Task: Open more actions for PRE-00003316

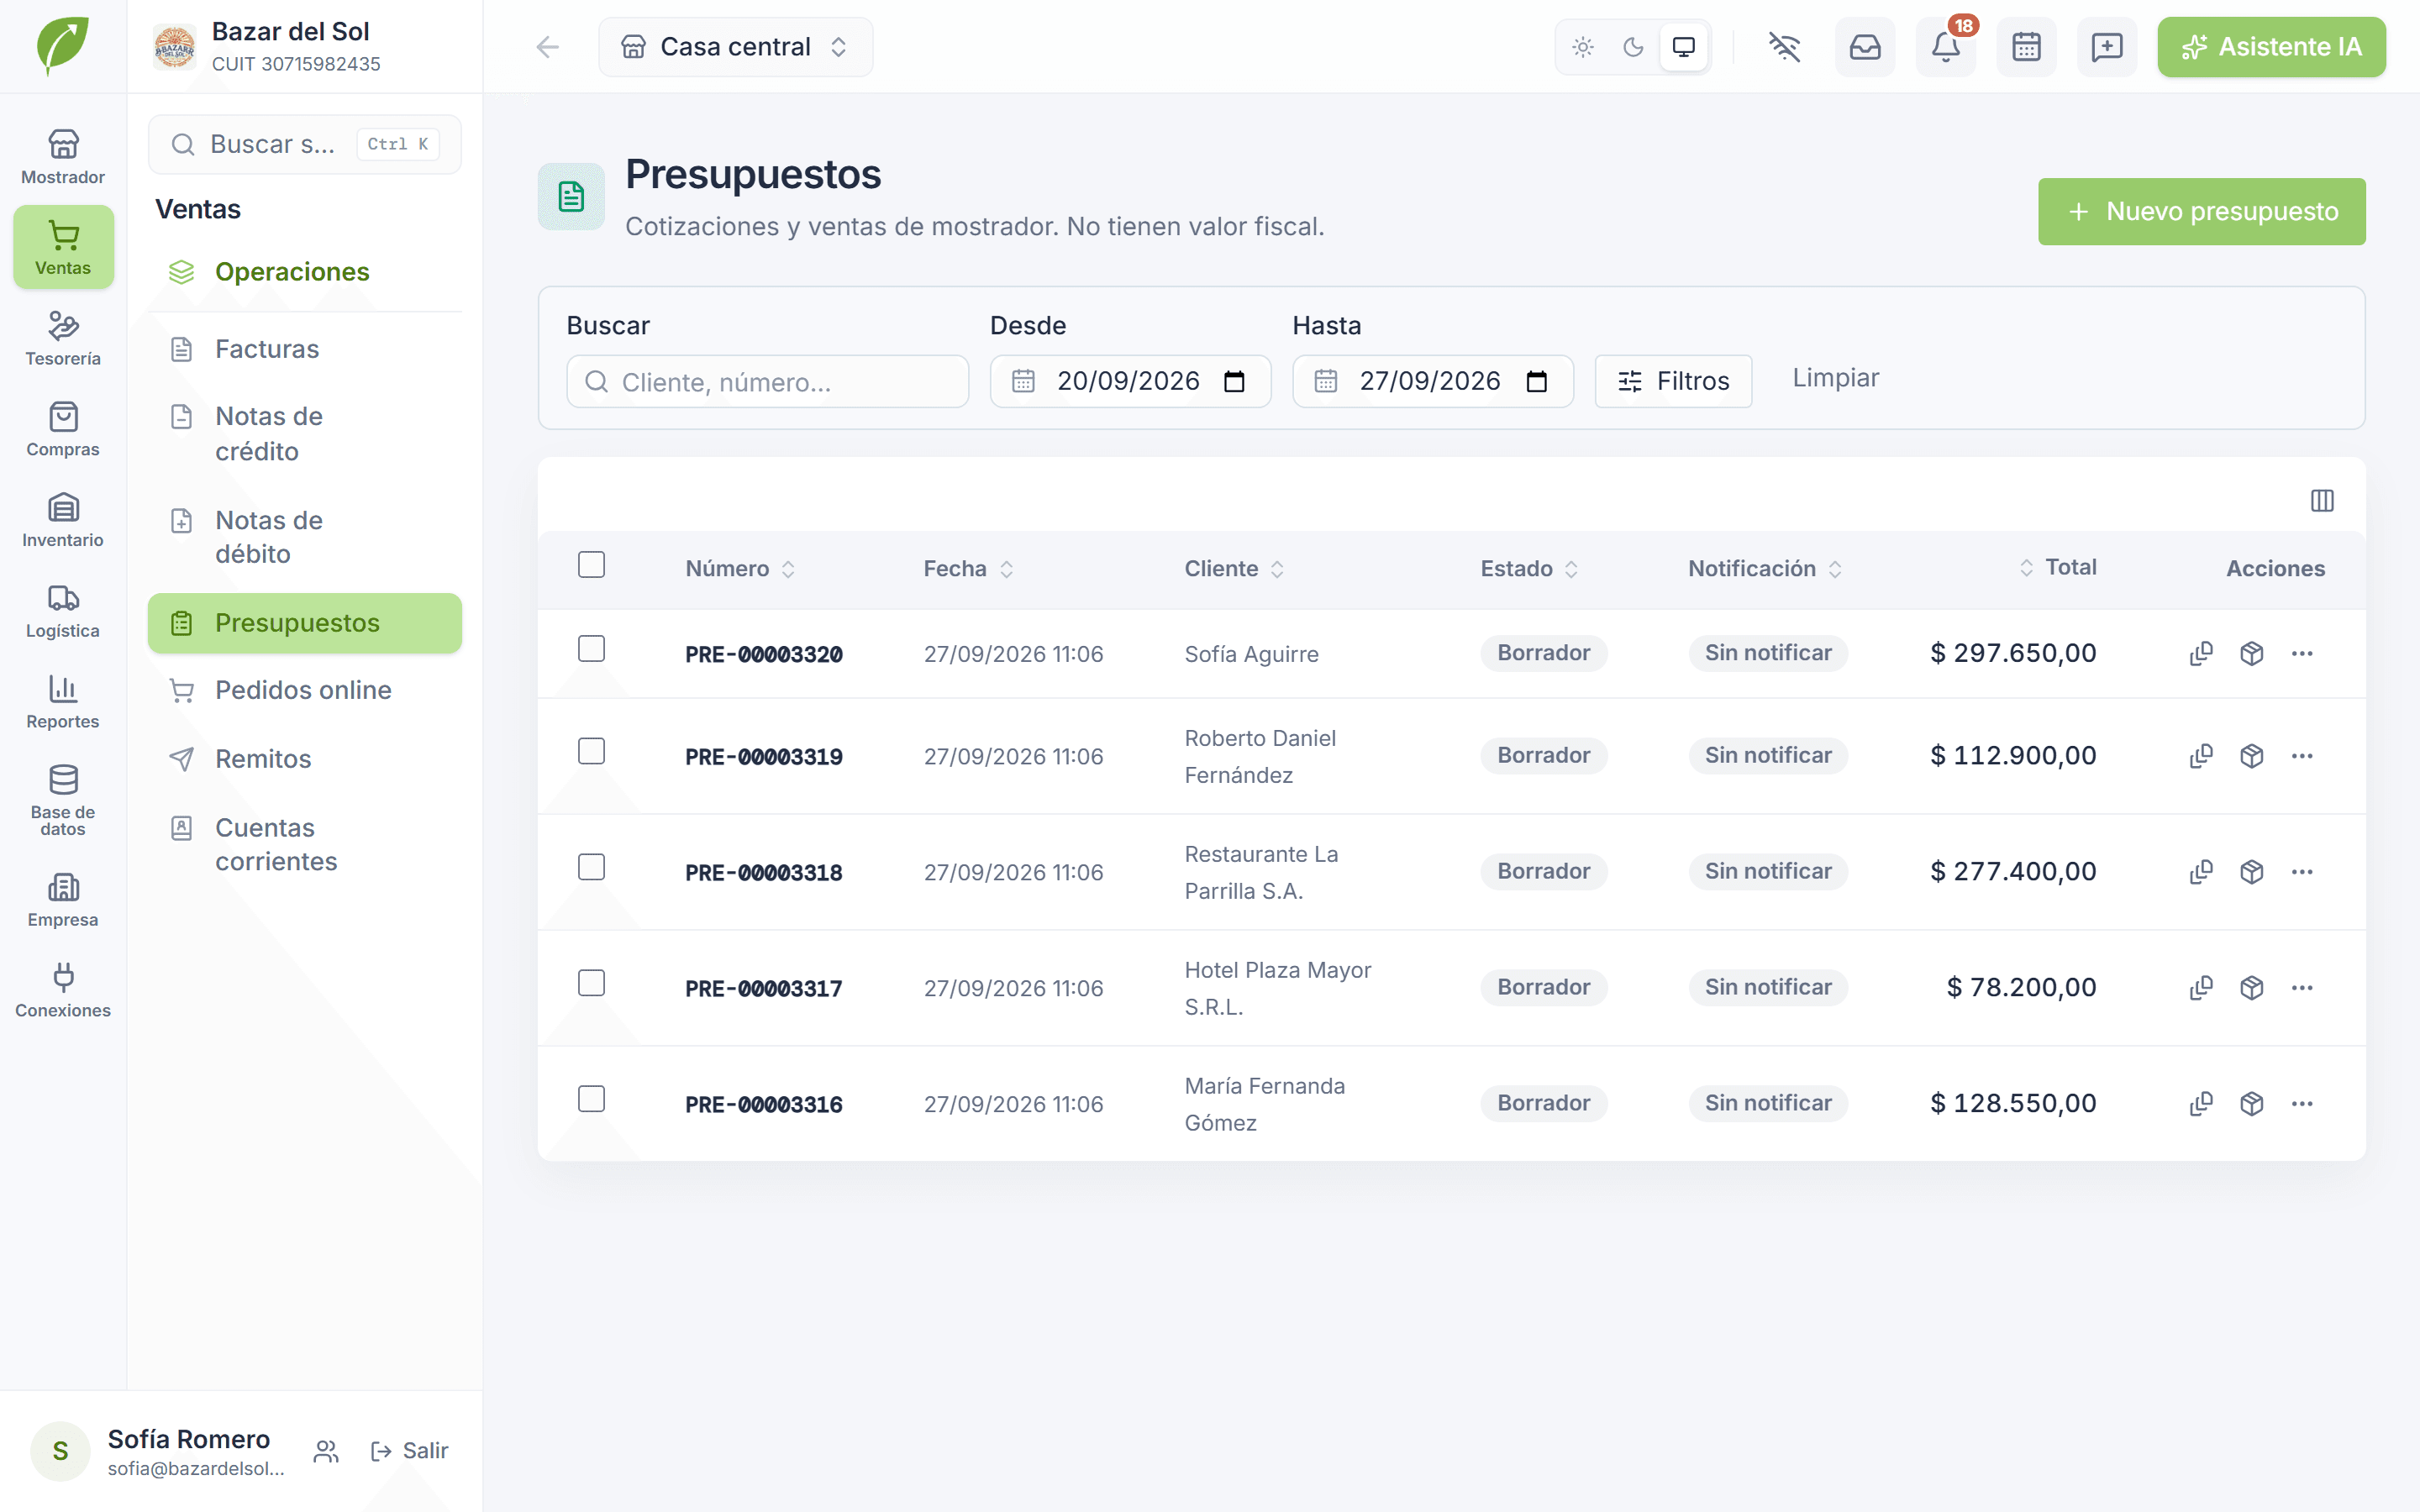Action: [x=2302, y=1104]
